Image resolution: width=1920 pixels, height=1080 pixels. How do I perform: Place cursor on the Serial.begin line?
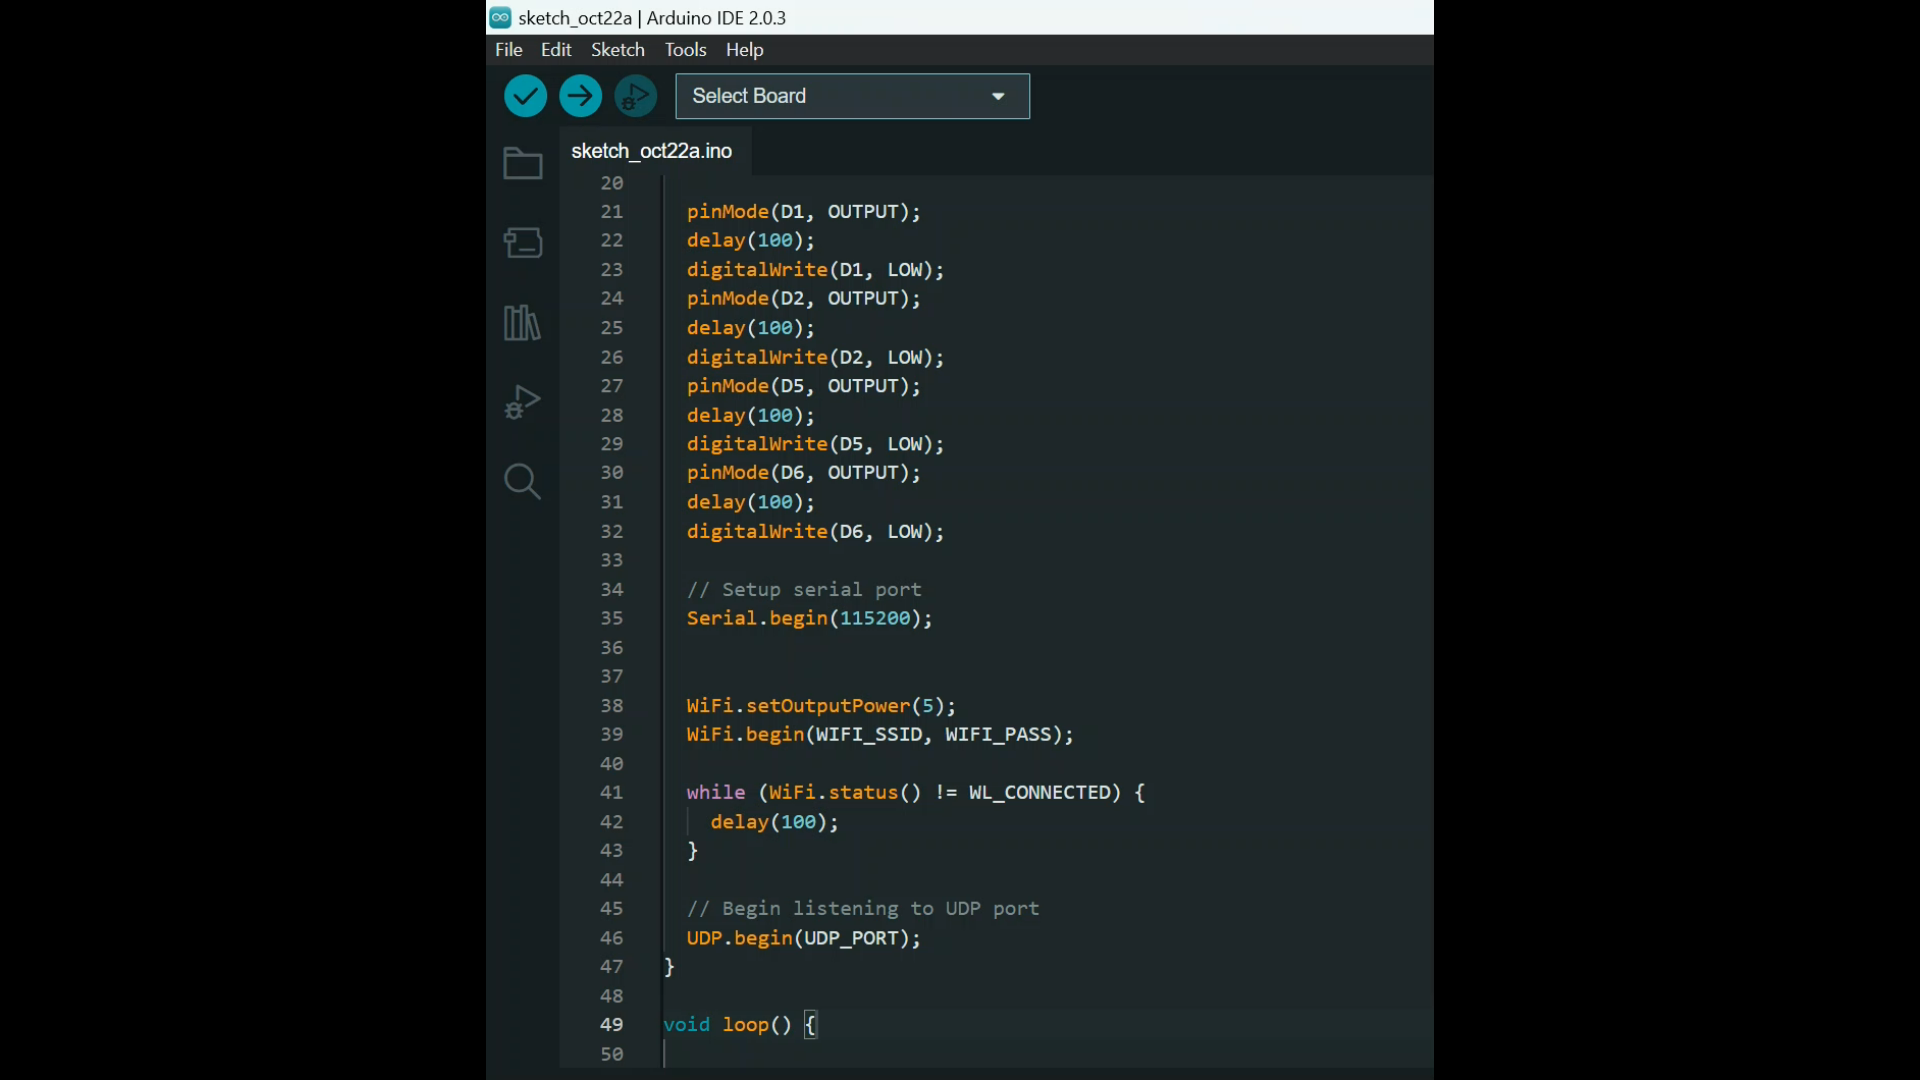(808, 618)
